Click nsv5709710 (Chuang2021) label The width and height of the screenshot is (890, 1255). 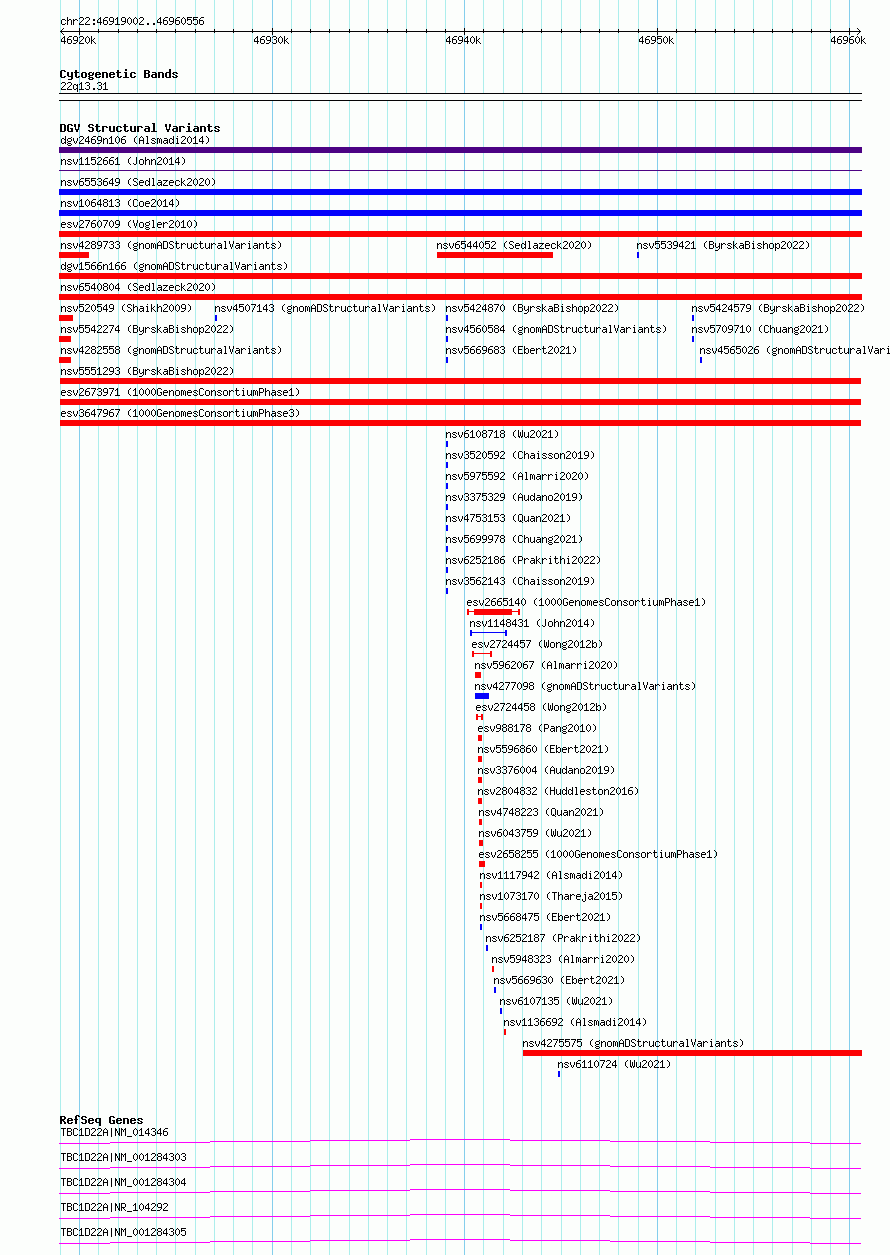[760, 330]
